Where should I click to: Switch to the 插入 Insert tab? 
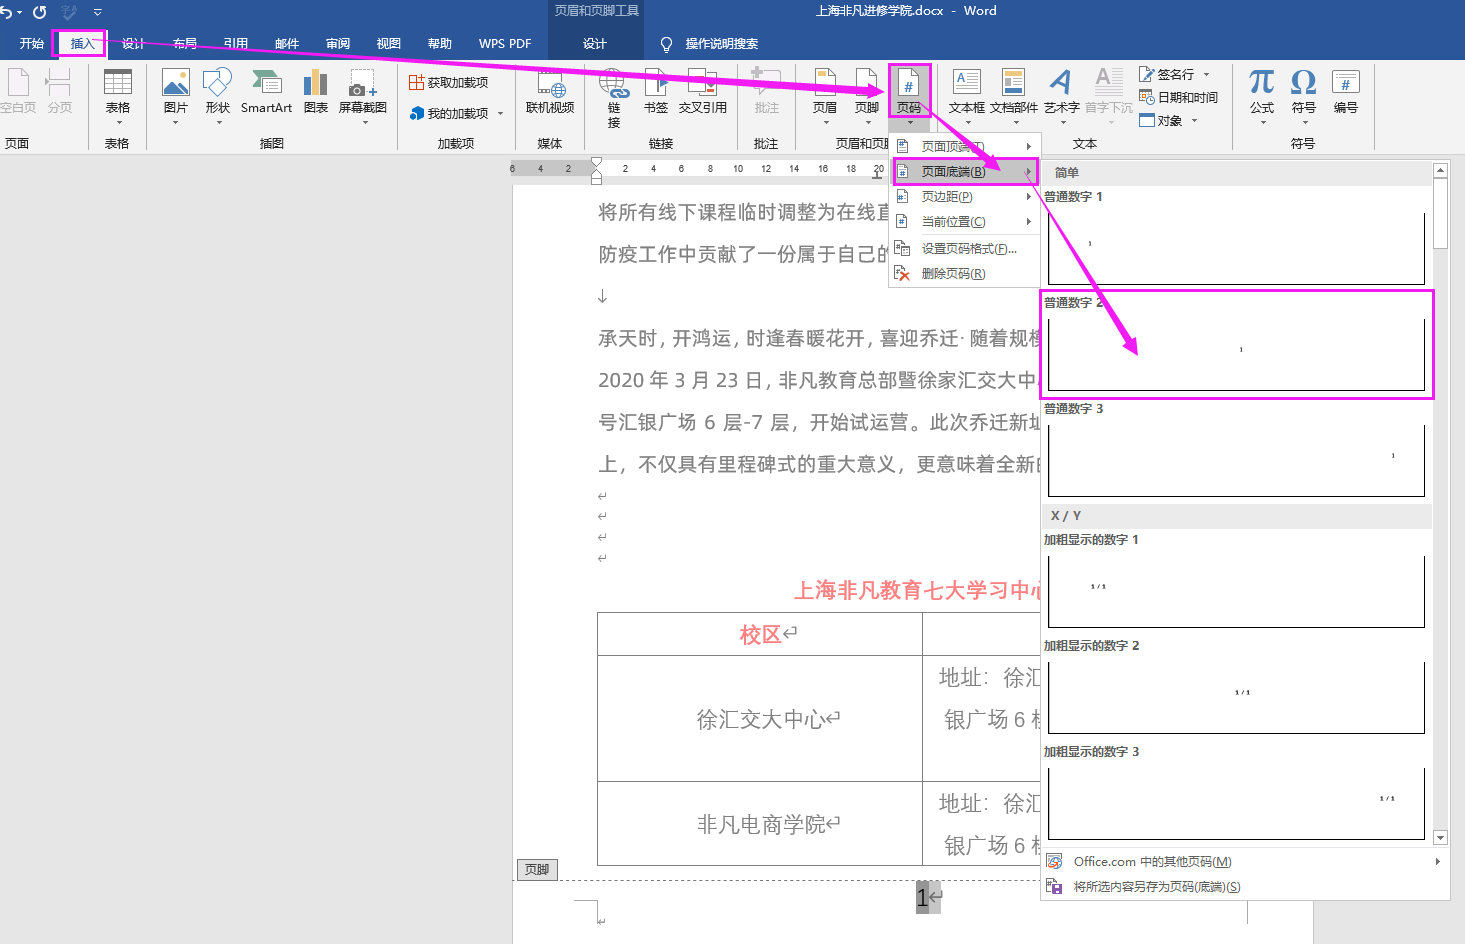[82, 43]
